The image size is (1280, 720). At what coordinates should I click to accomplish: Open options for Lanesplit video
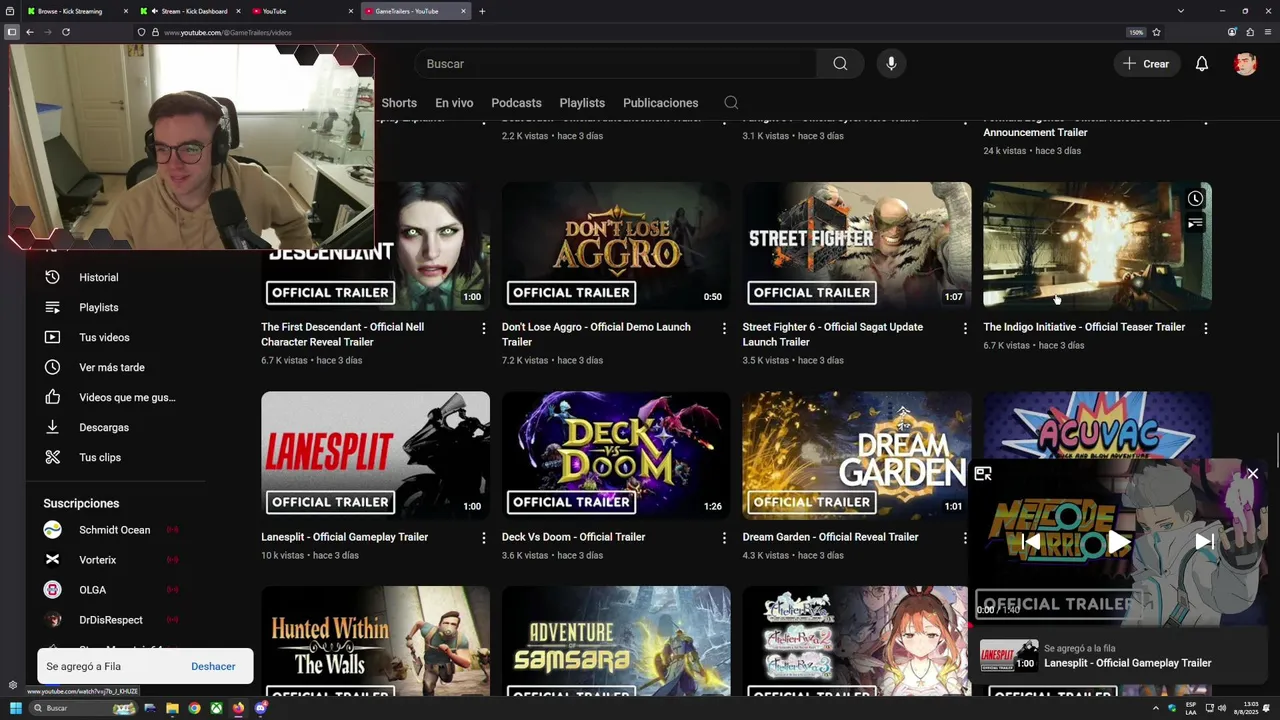[484, 538]
